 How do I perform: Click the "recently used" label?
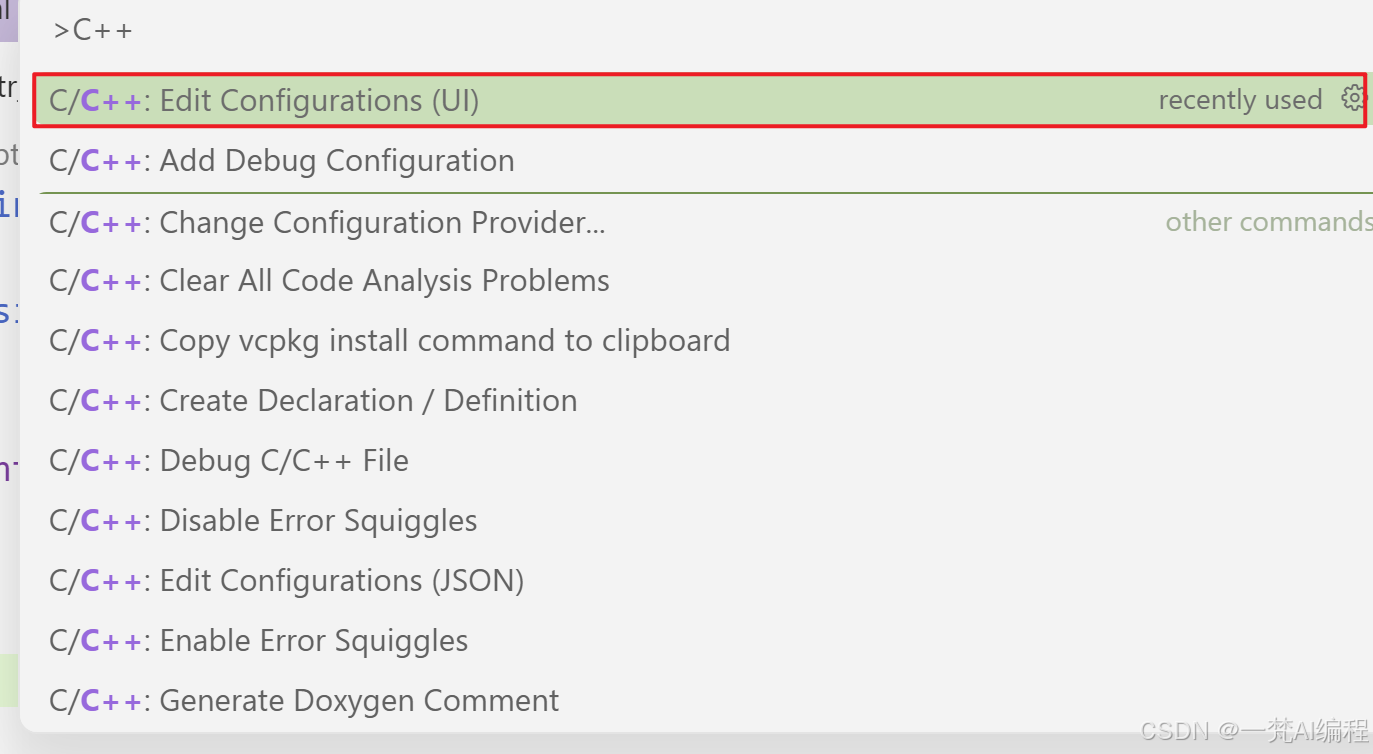(x=1240, y=100)
